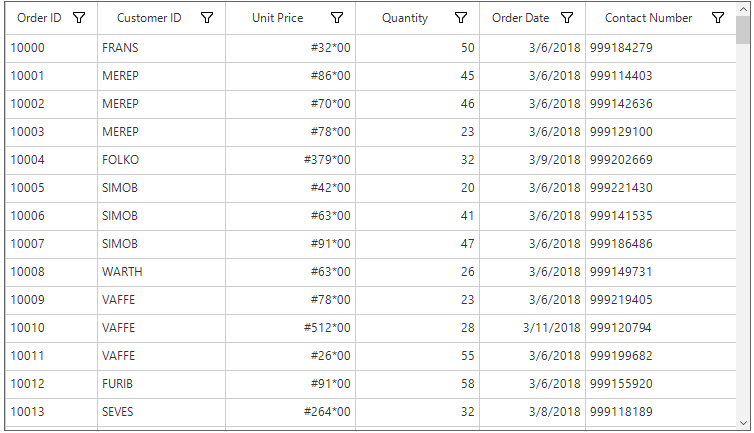Click contact number 999155920
754x433 pixels.
[661, 383]
